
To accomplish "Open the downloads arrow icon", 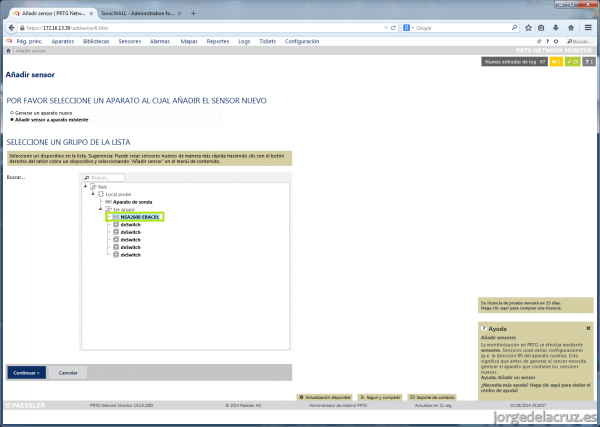I will coord(556,28).
